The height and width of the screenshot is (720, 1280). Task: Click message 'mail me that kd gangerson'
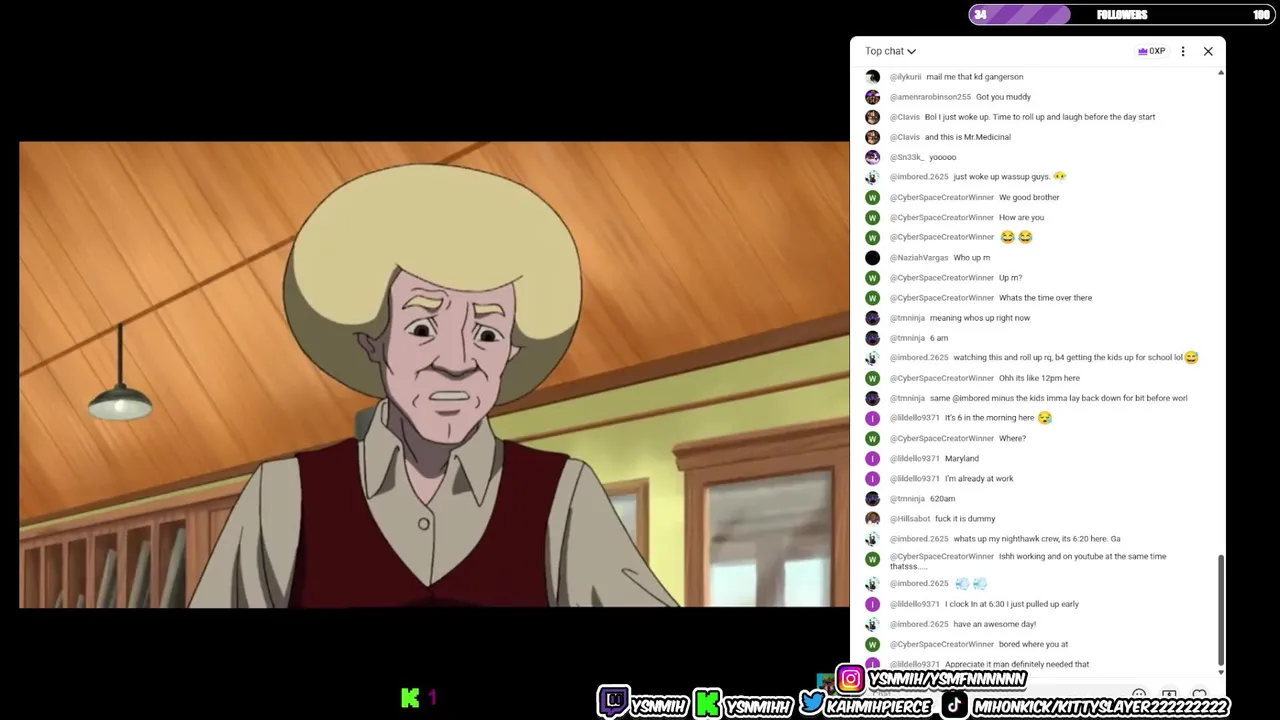pos(975,77)
